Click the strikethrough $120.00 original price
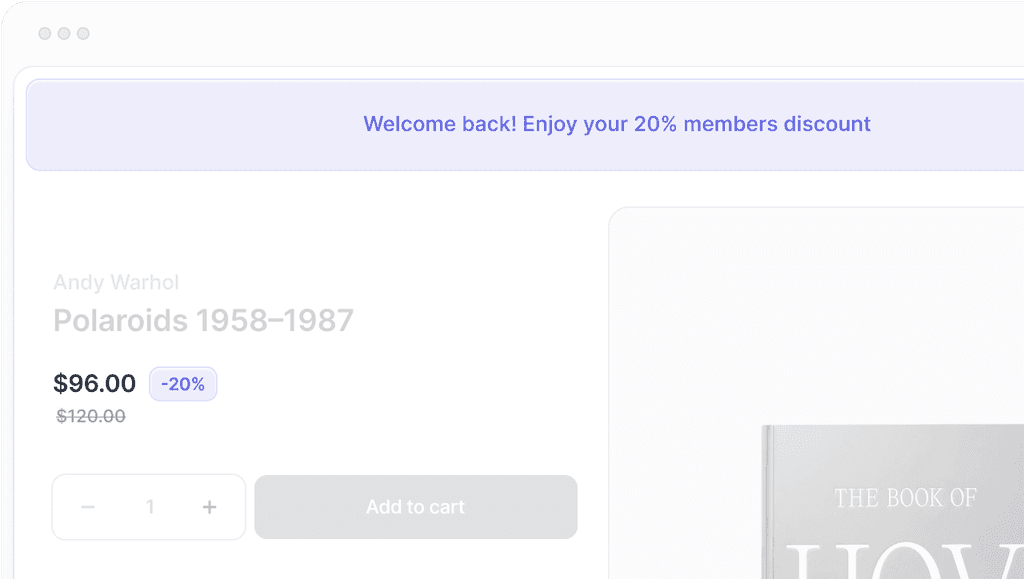The image size is (1024, 579). [91, 416]
